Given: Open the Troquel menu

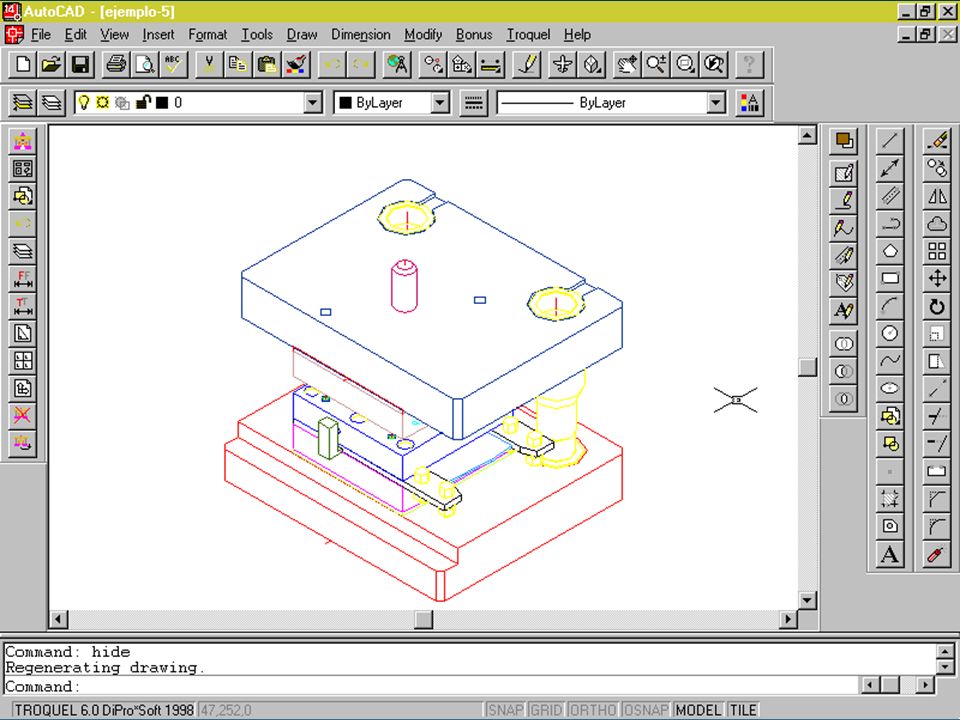Looking at the screenshot, I should [x=528, y=35].
